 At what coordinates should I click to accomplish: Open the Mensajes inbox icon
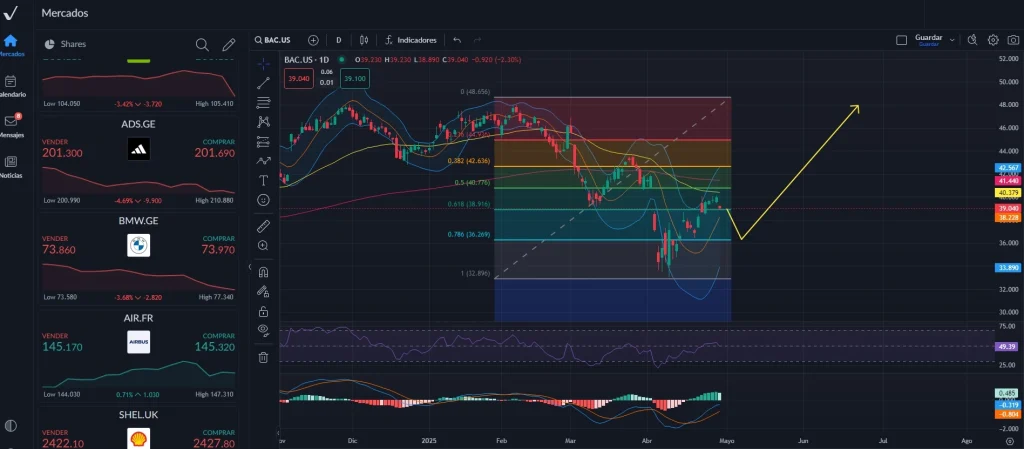click(10, 121)
